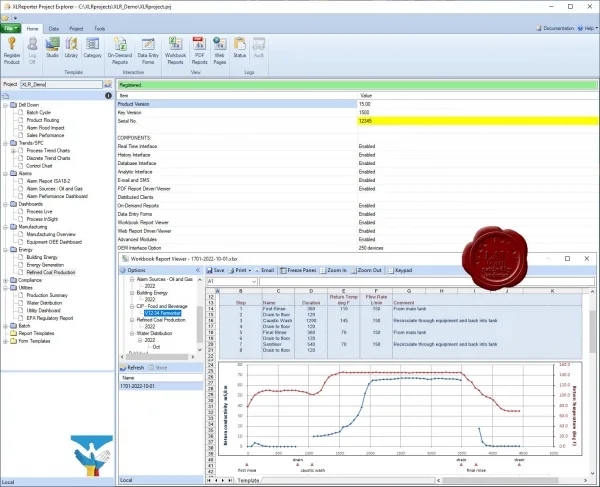Select V12-34 Fermenter node
Image resolution: width=600 pixels, height=487 pixels.
(x=163, y=313)
